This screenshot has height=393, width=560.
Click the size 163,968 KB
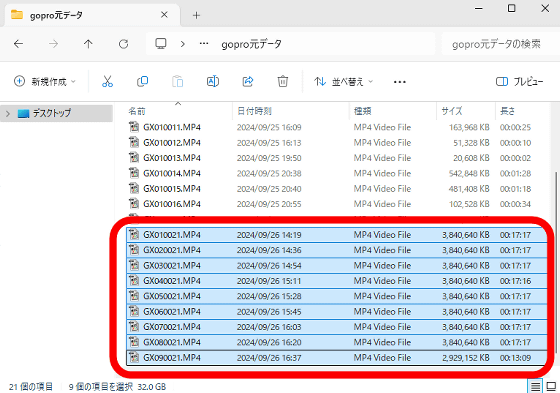click(469, 127)
